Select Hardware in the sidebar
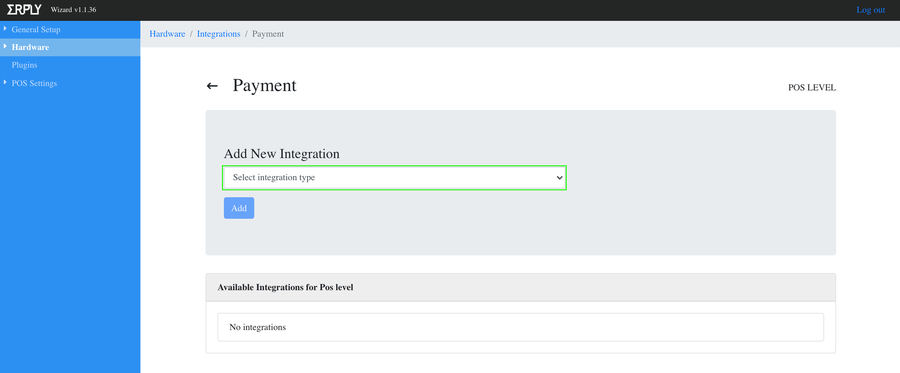The width and height of the screenshot is (900, 373). click(x=30, y=48)
